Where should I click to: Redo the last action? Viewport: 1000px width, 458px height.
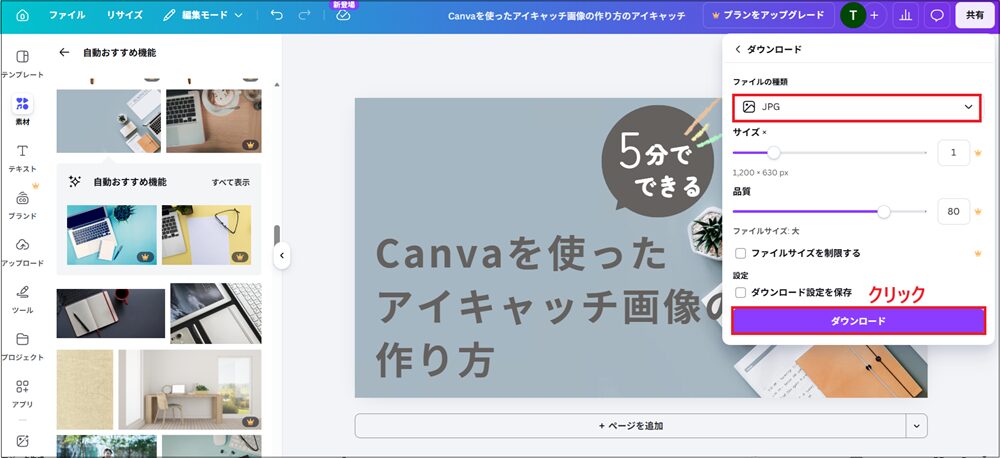coord(304,15)
